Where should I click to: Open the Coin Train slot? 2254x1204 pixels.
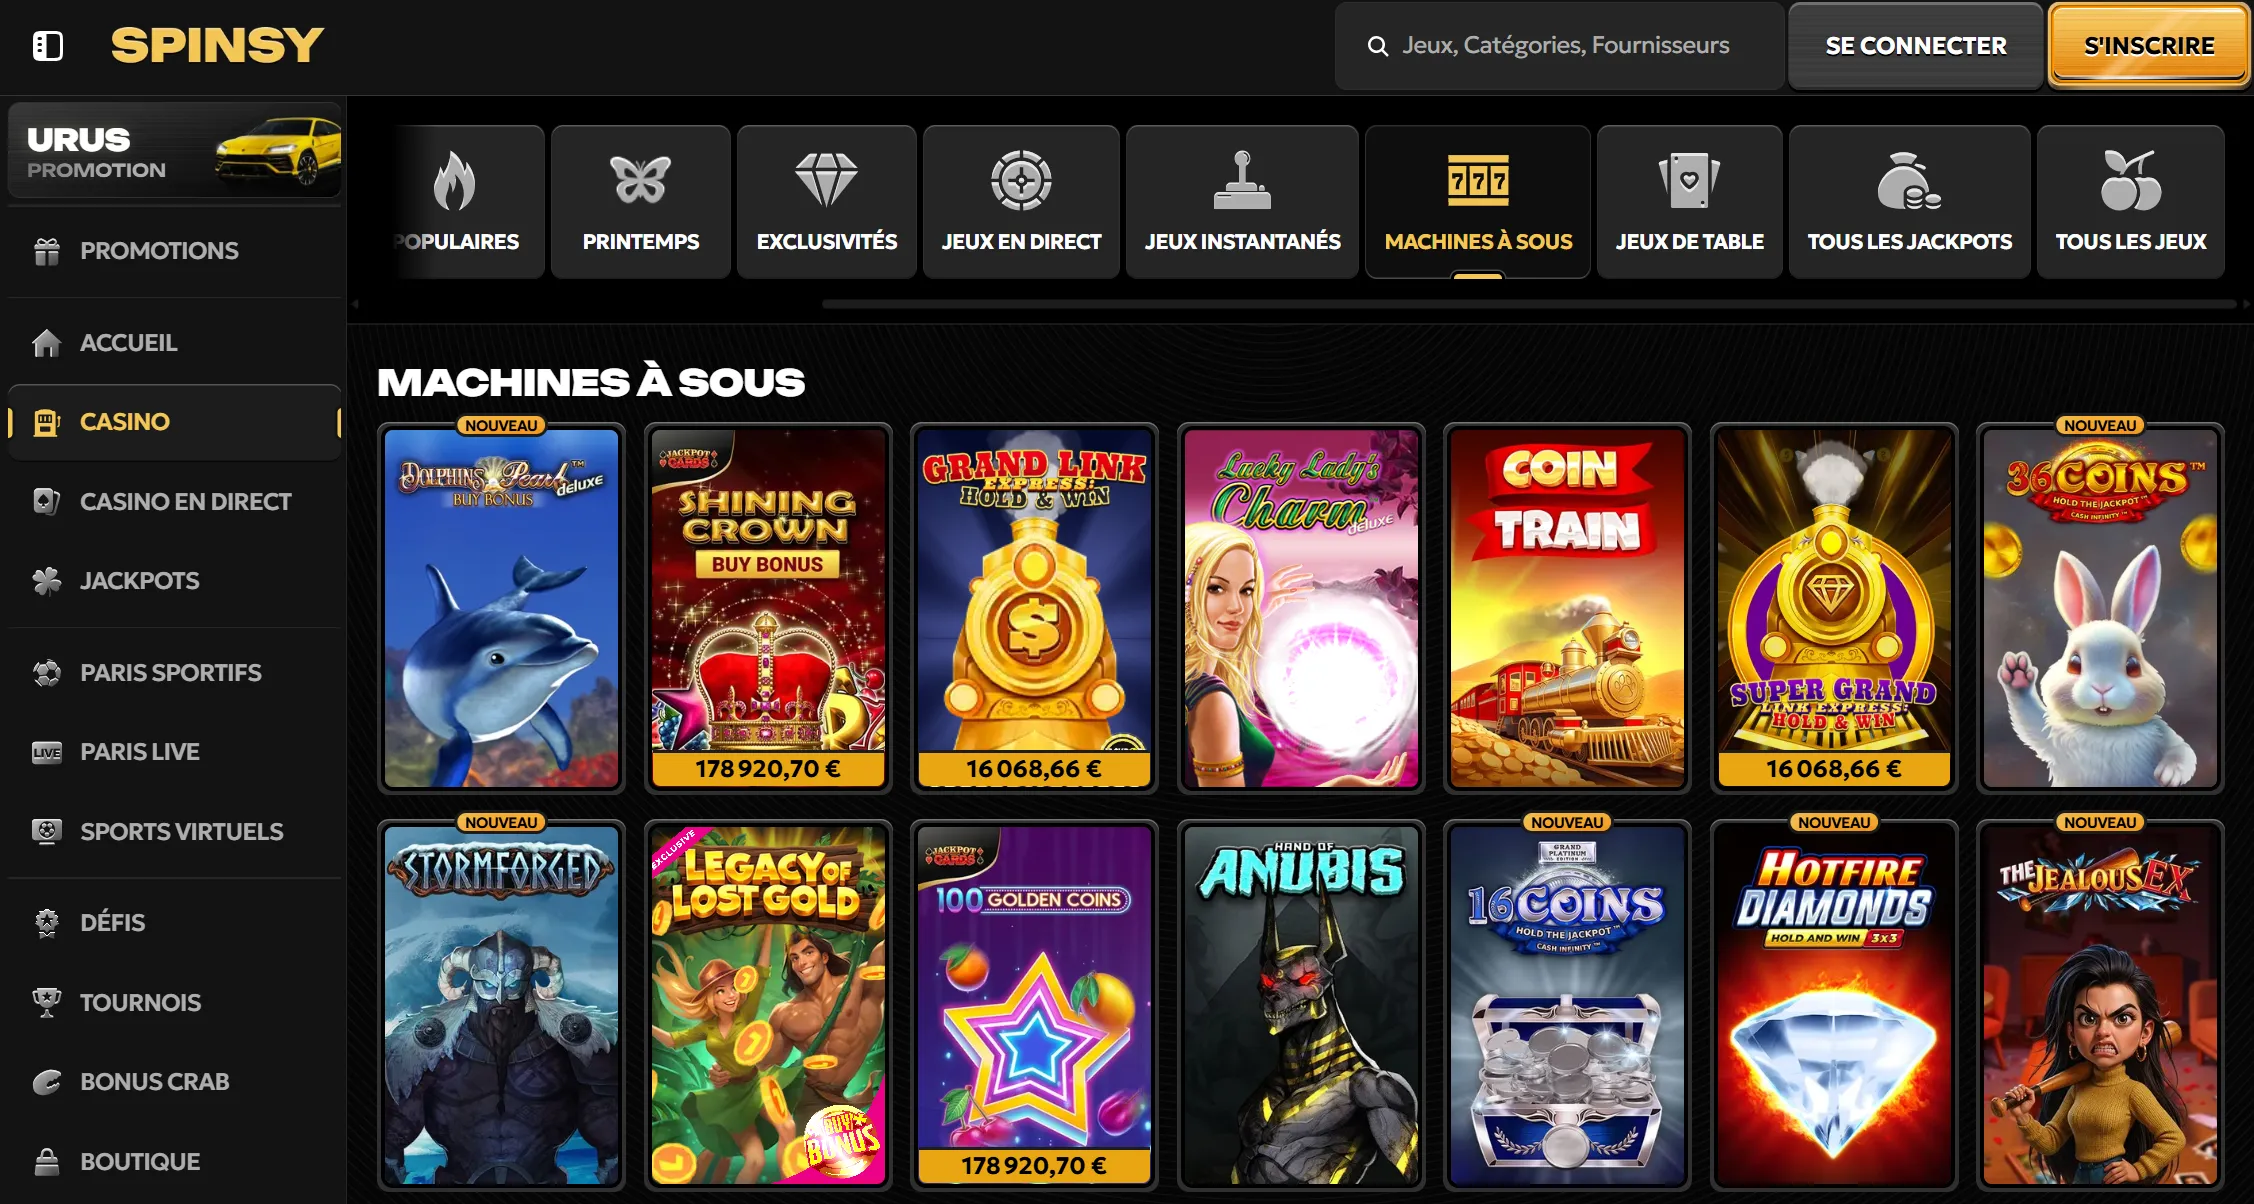[x=1567, y=608]
